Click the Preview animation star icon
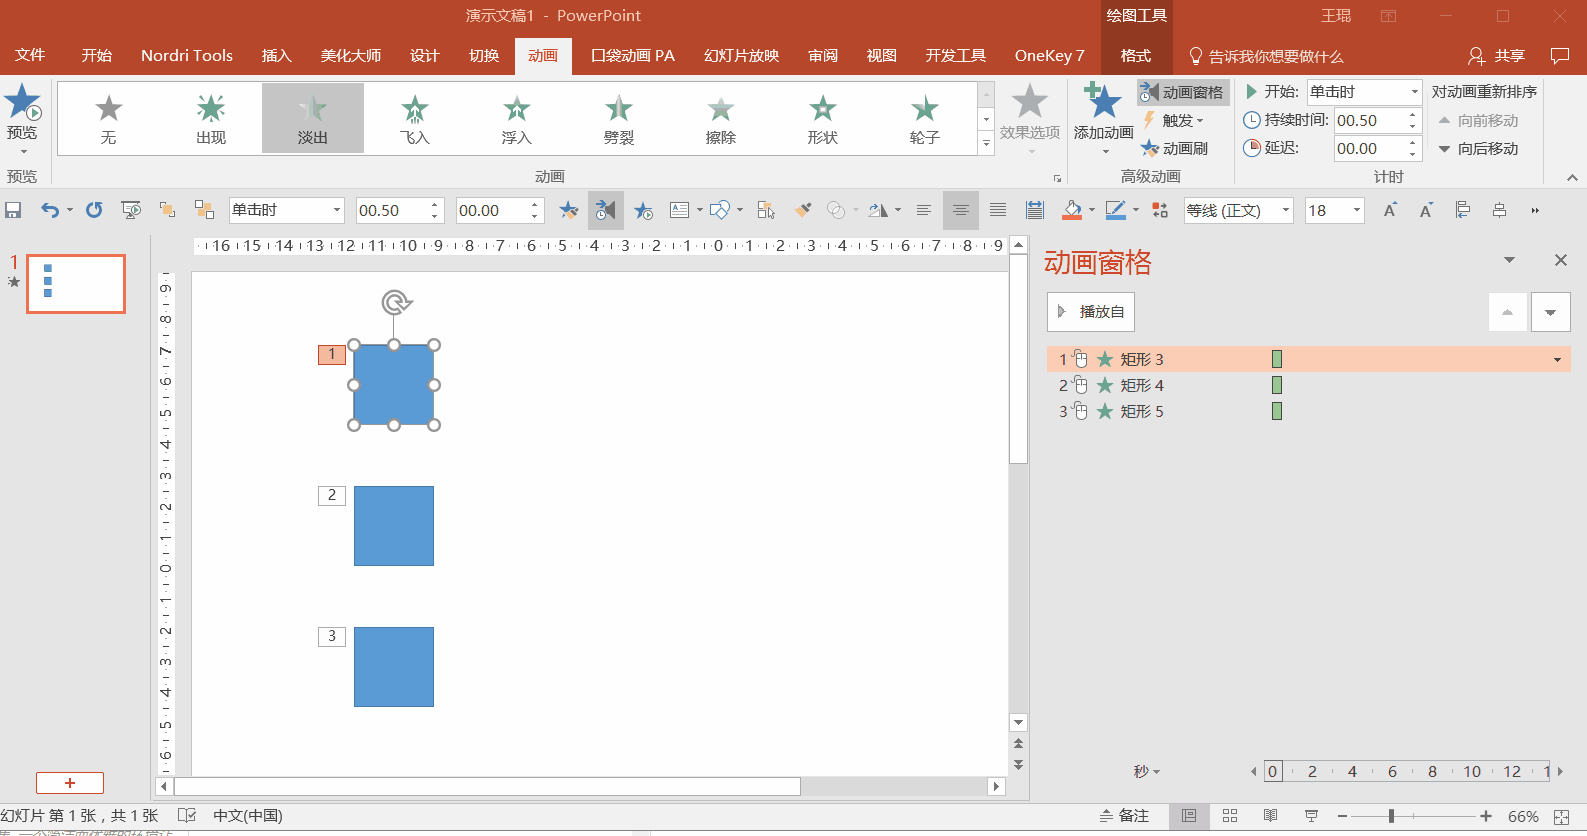Viewport: 1587px width, 836px height. (x=22, y=103)
